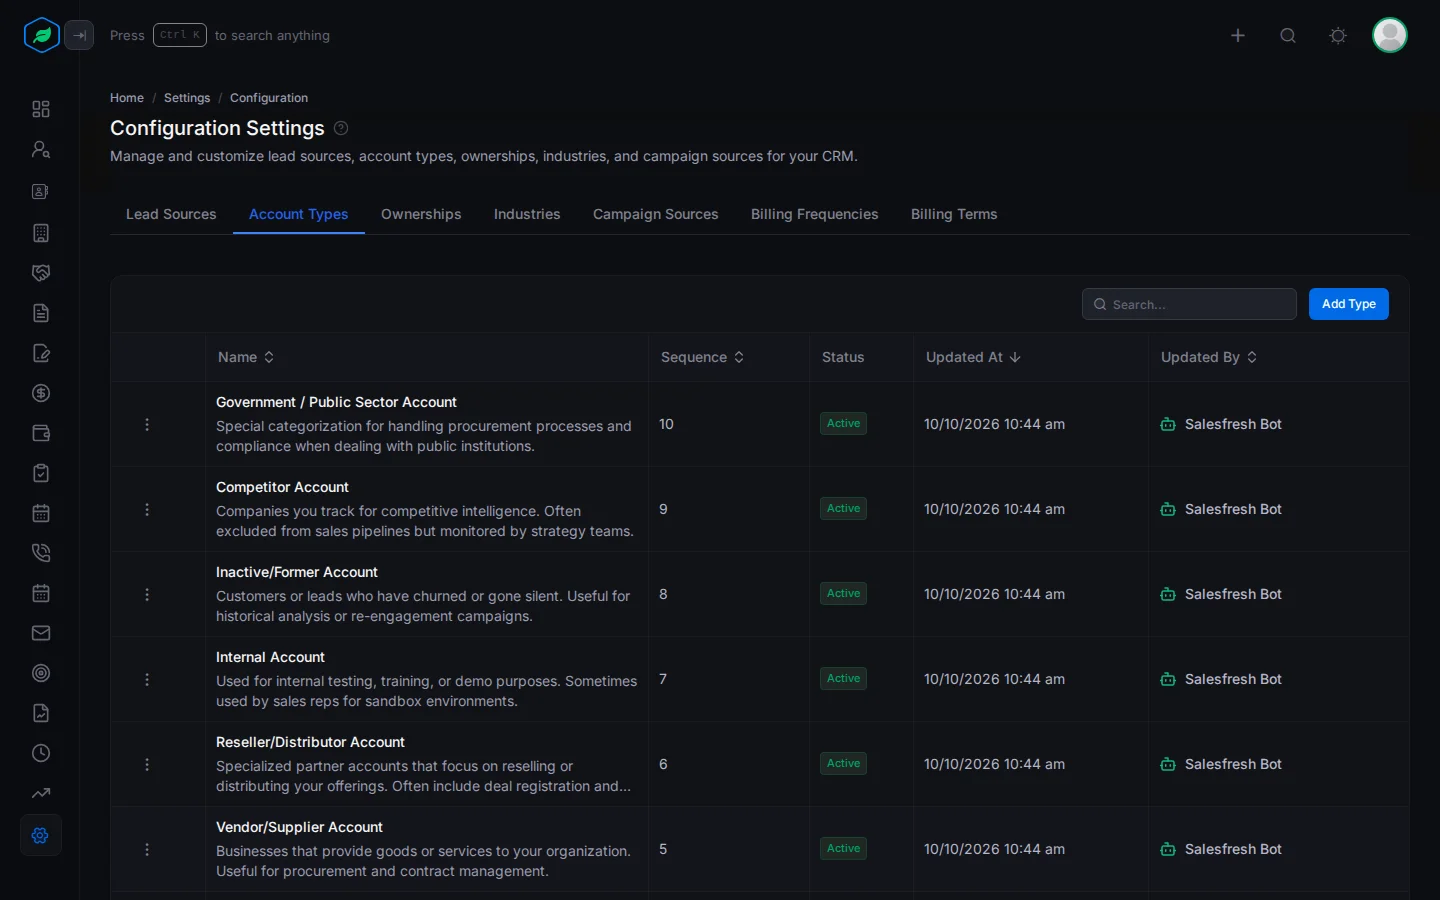1440x900 pixels.
Task: Click the plus quick-create icon
Action: click(x=1238, y=35)
